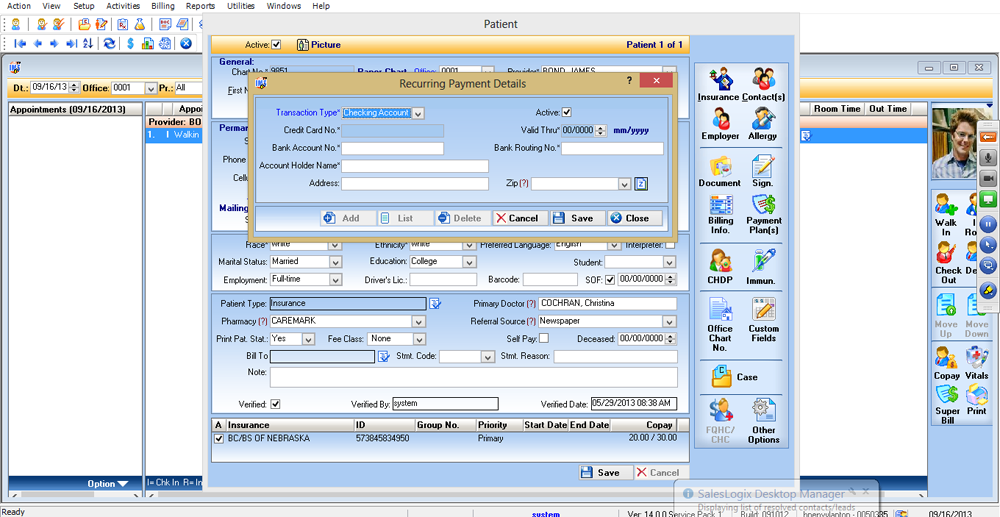
Task: Toggle the Verified checkbox
Action: [x=276, y=404]
